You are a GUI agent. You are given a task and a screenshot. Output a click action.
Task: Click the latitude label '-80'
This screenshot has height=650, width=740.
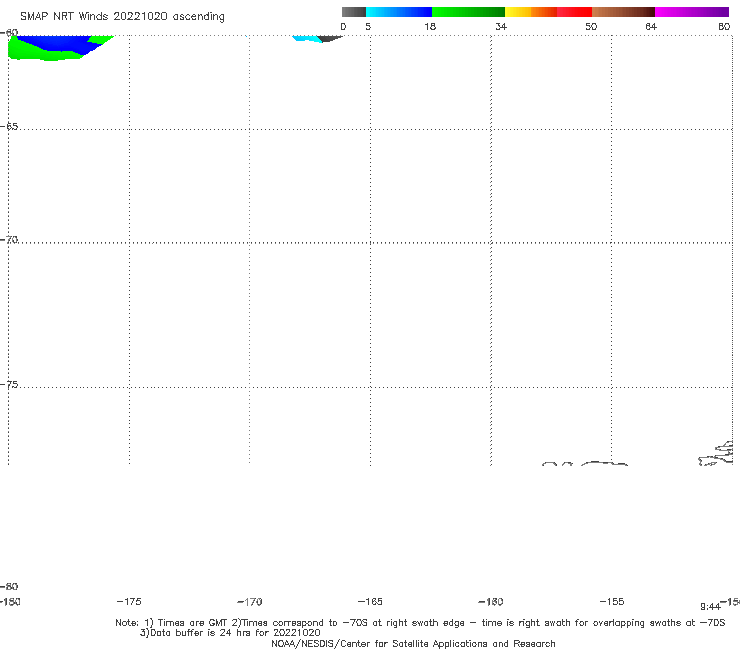pos(9,587)
